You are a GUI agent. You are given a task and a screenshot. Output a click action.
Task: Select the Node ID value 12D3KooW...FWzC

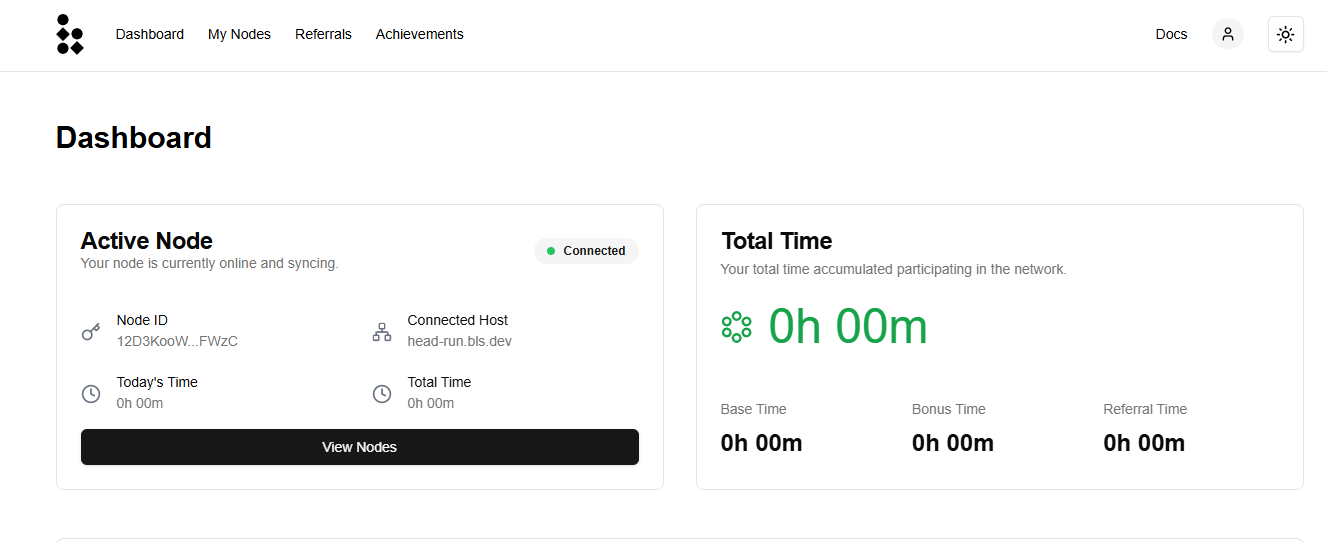[x=177, y=341]
